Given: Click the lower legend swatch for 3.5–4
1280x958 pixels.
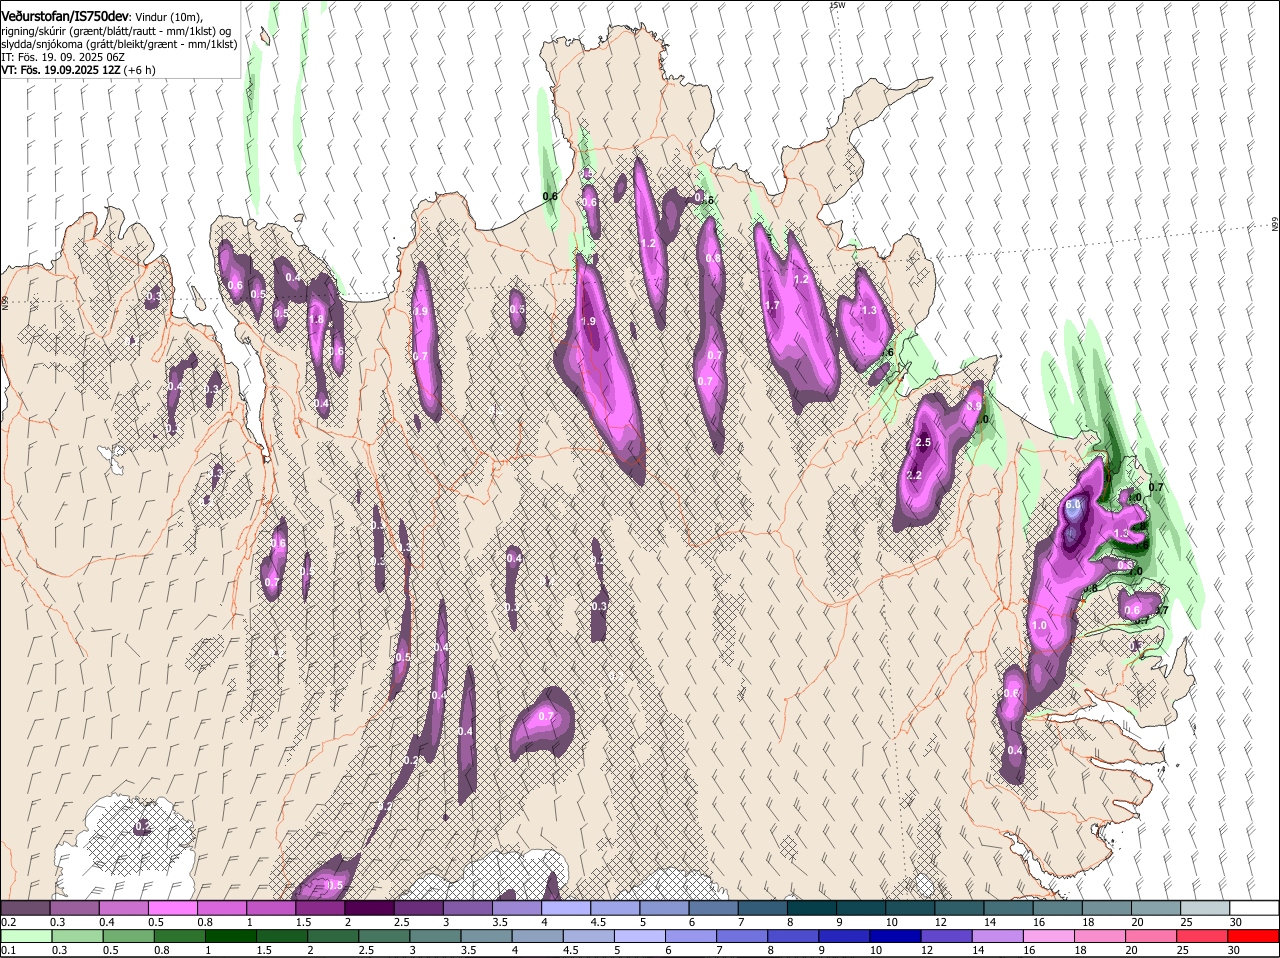Looking at the screenshot, I should (x=487, y=936).
